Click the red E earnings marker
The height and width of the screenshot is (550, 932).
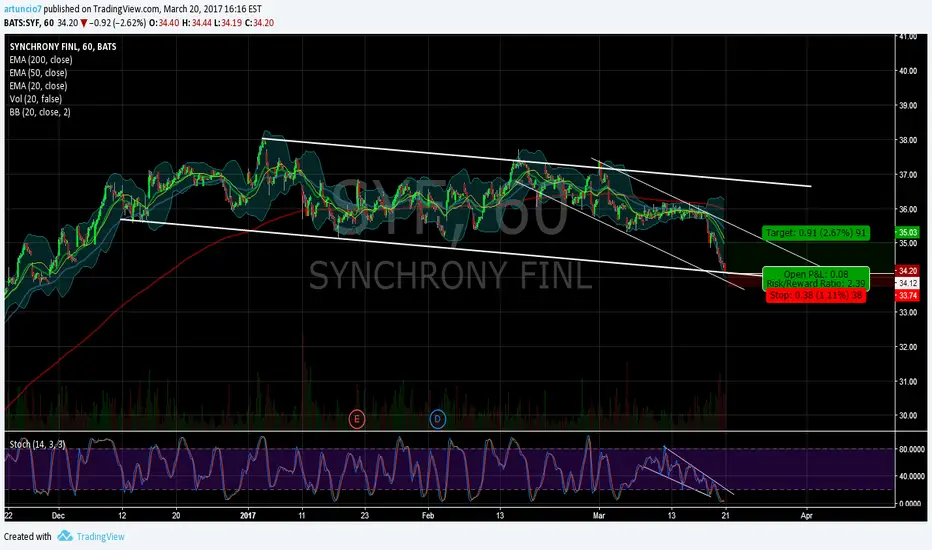(357, 419)
